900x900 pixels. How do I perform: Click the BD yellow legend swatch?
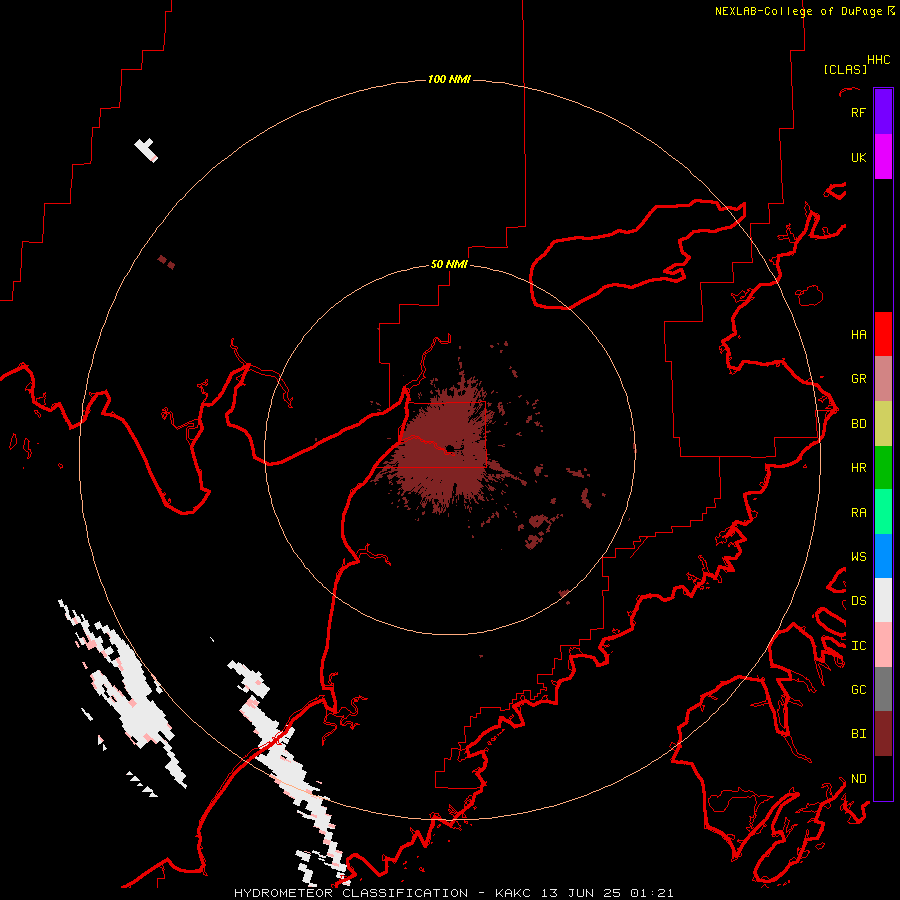[883, 423]
